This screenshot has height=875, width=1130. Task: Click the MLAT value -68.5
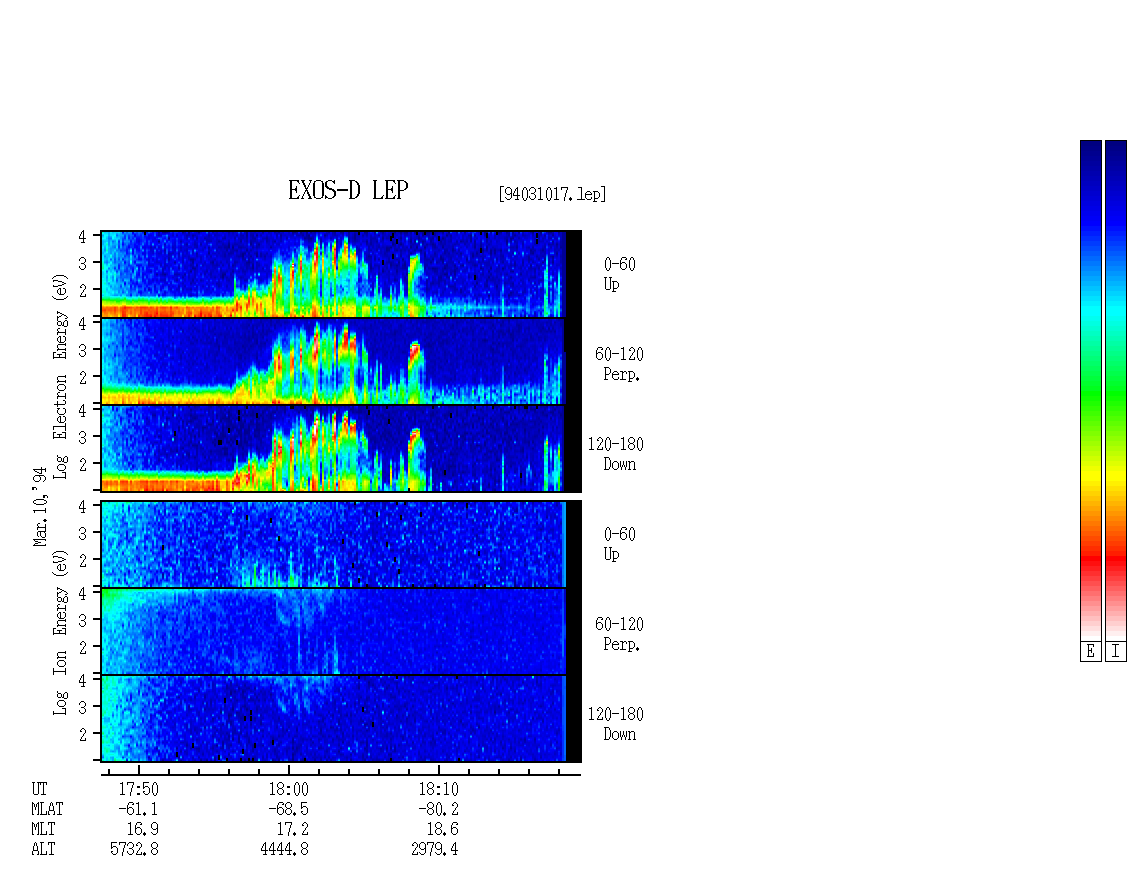coord(288,809)
